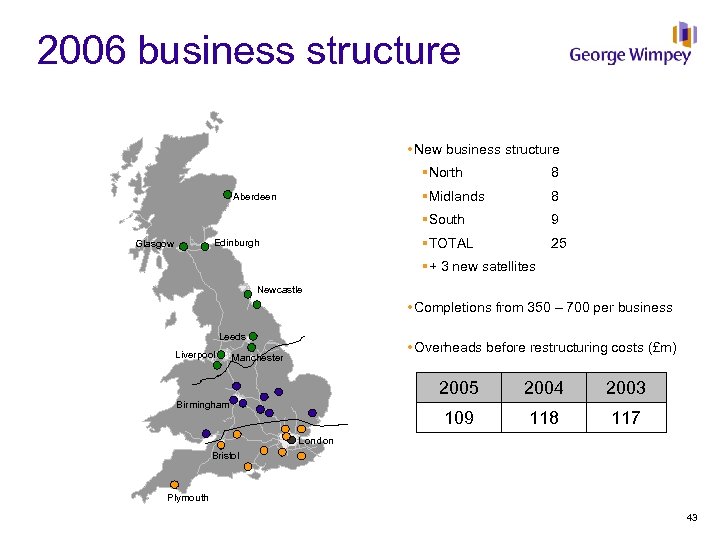The image size is (720, 540).
Task: Click the 'TOTAL' bullet item
Action: click(x=450, y=243)
